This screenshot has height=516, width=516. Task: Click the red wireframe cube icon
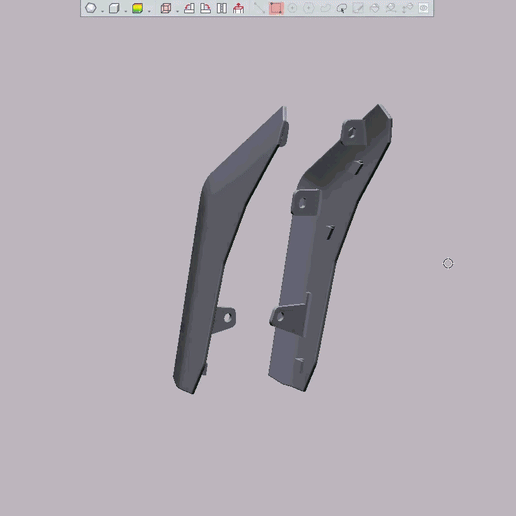pyautogui.click(x=166, y=8)
